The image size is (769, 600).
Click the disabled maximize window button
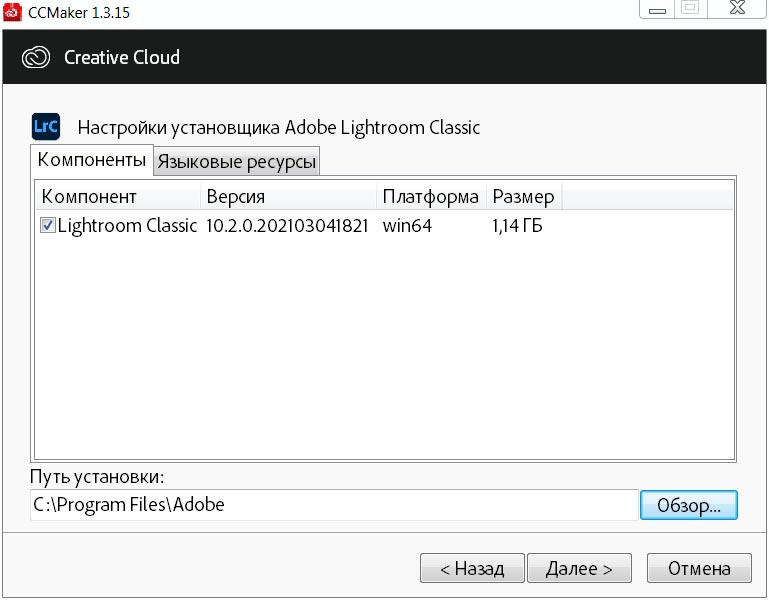[691, 8]
